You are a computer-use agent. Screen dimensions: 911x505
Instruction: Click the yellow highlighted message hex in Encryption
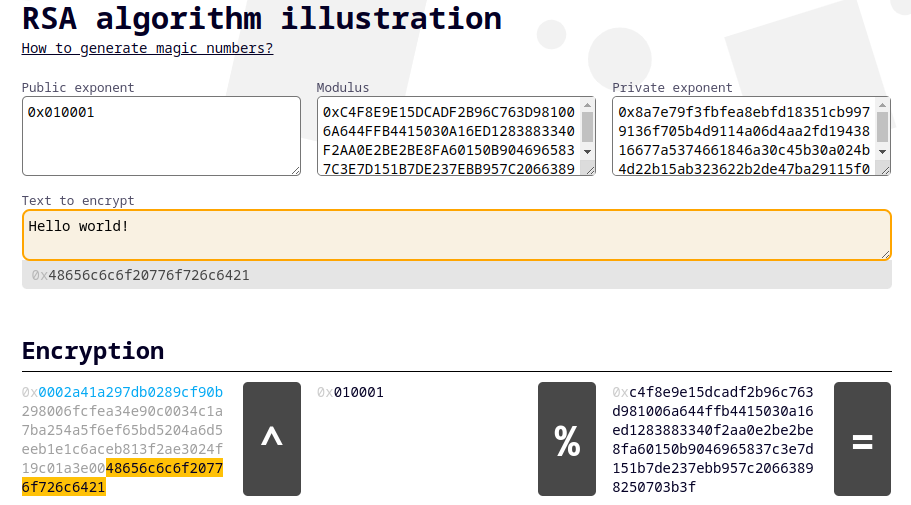pos(122,478)
